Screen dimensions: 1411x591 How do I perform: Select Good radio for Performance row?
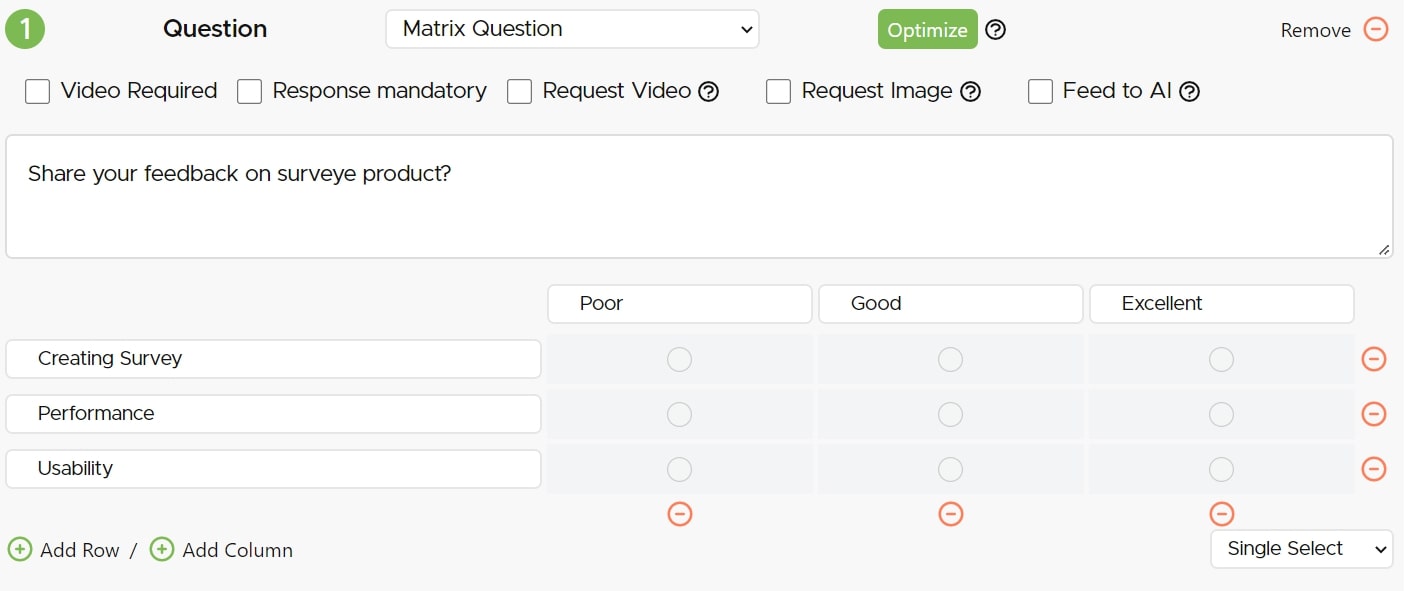[950, 414]
